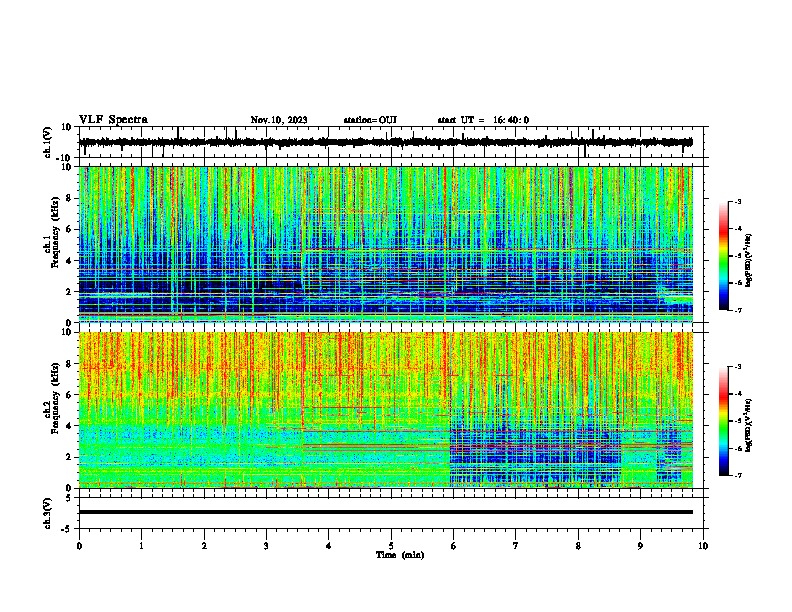Click the "ch.3(V)" axis label
Screen dimensions: 792x612
click(48, 513)
